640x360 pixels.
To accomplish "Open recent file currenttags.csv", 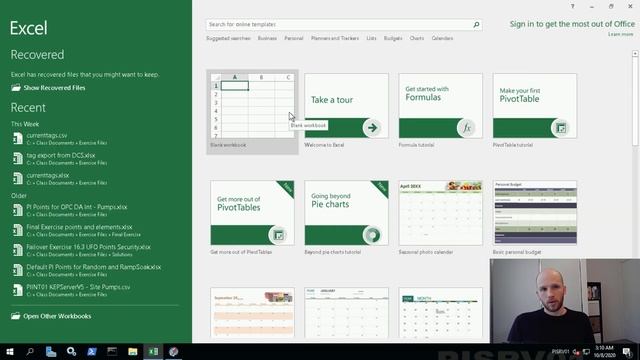I will [60, 139].
